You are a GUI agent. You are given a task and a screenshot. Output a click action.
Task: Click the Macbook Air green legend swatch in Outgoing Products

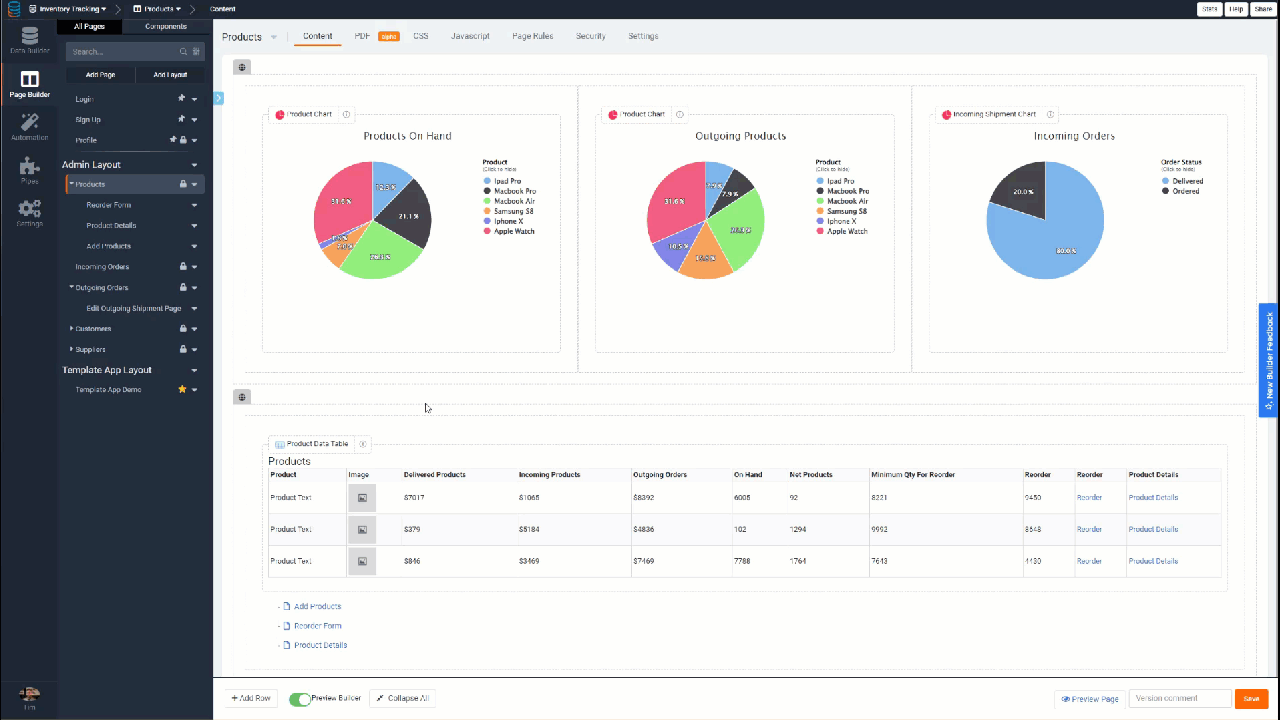tap(820, 201)
